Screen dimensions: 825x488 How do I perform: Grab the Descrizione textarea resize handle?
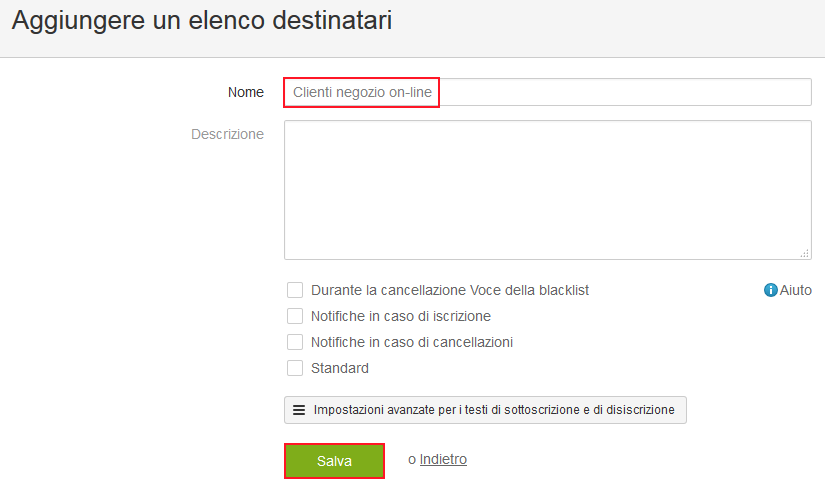[804, 253]
